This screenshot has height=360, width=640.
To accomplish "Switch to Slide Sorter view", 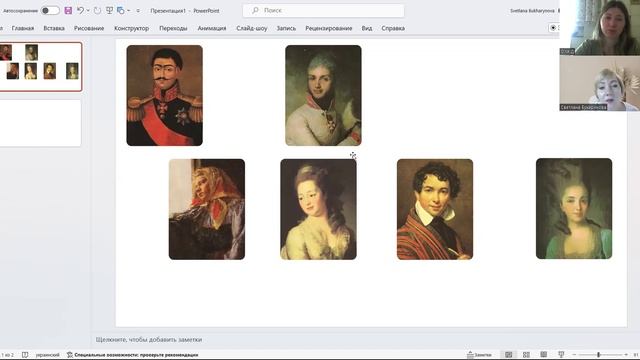I will point(526,355).
